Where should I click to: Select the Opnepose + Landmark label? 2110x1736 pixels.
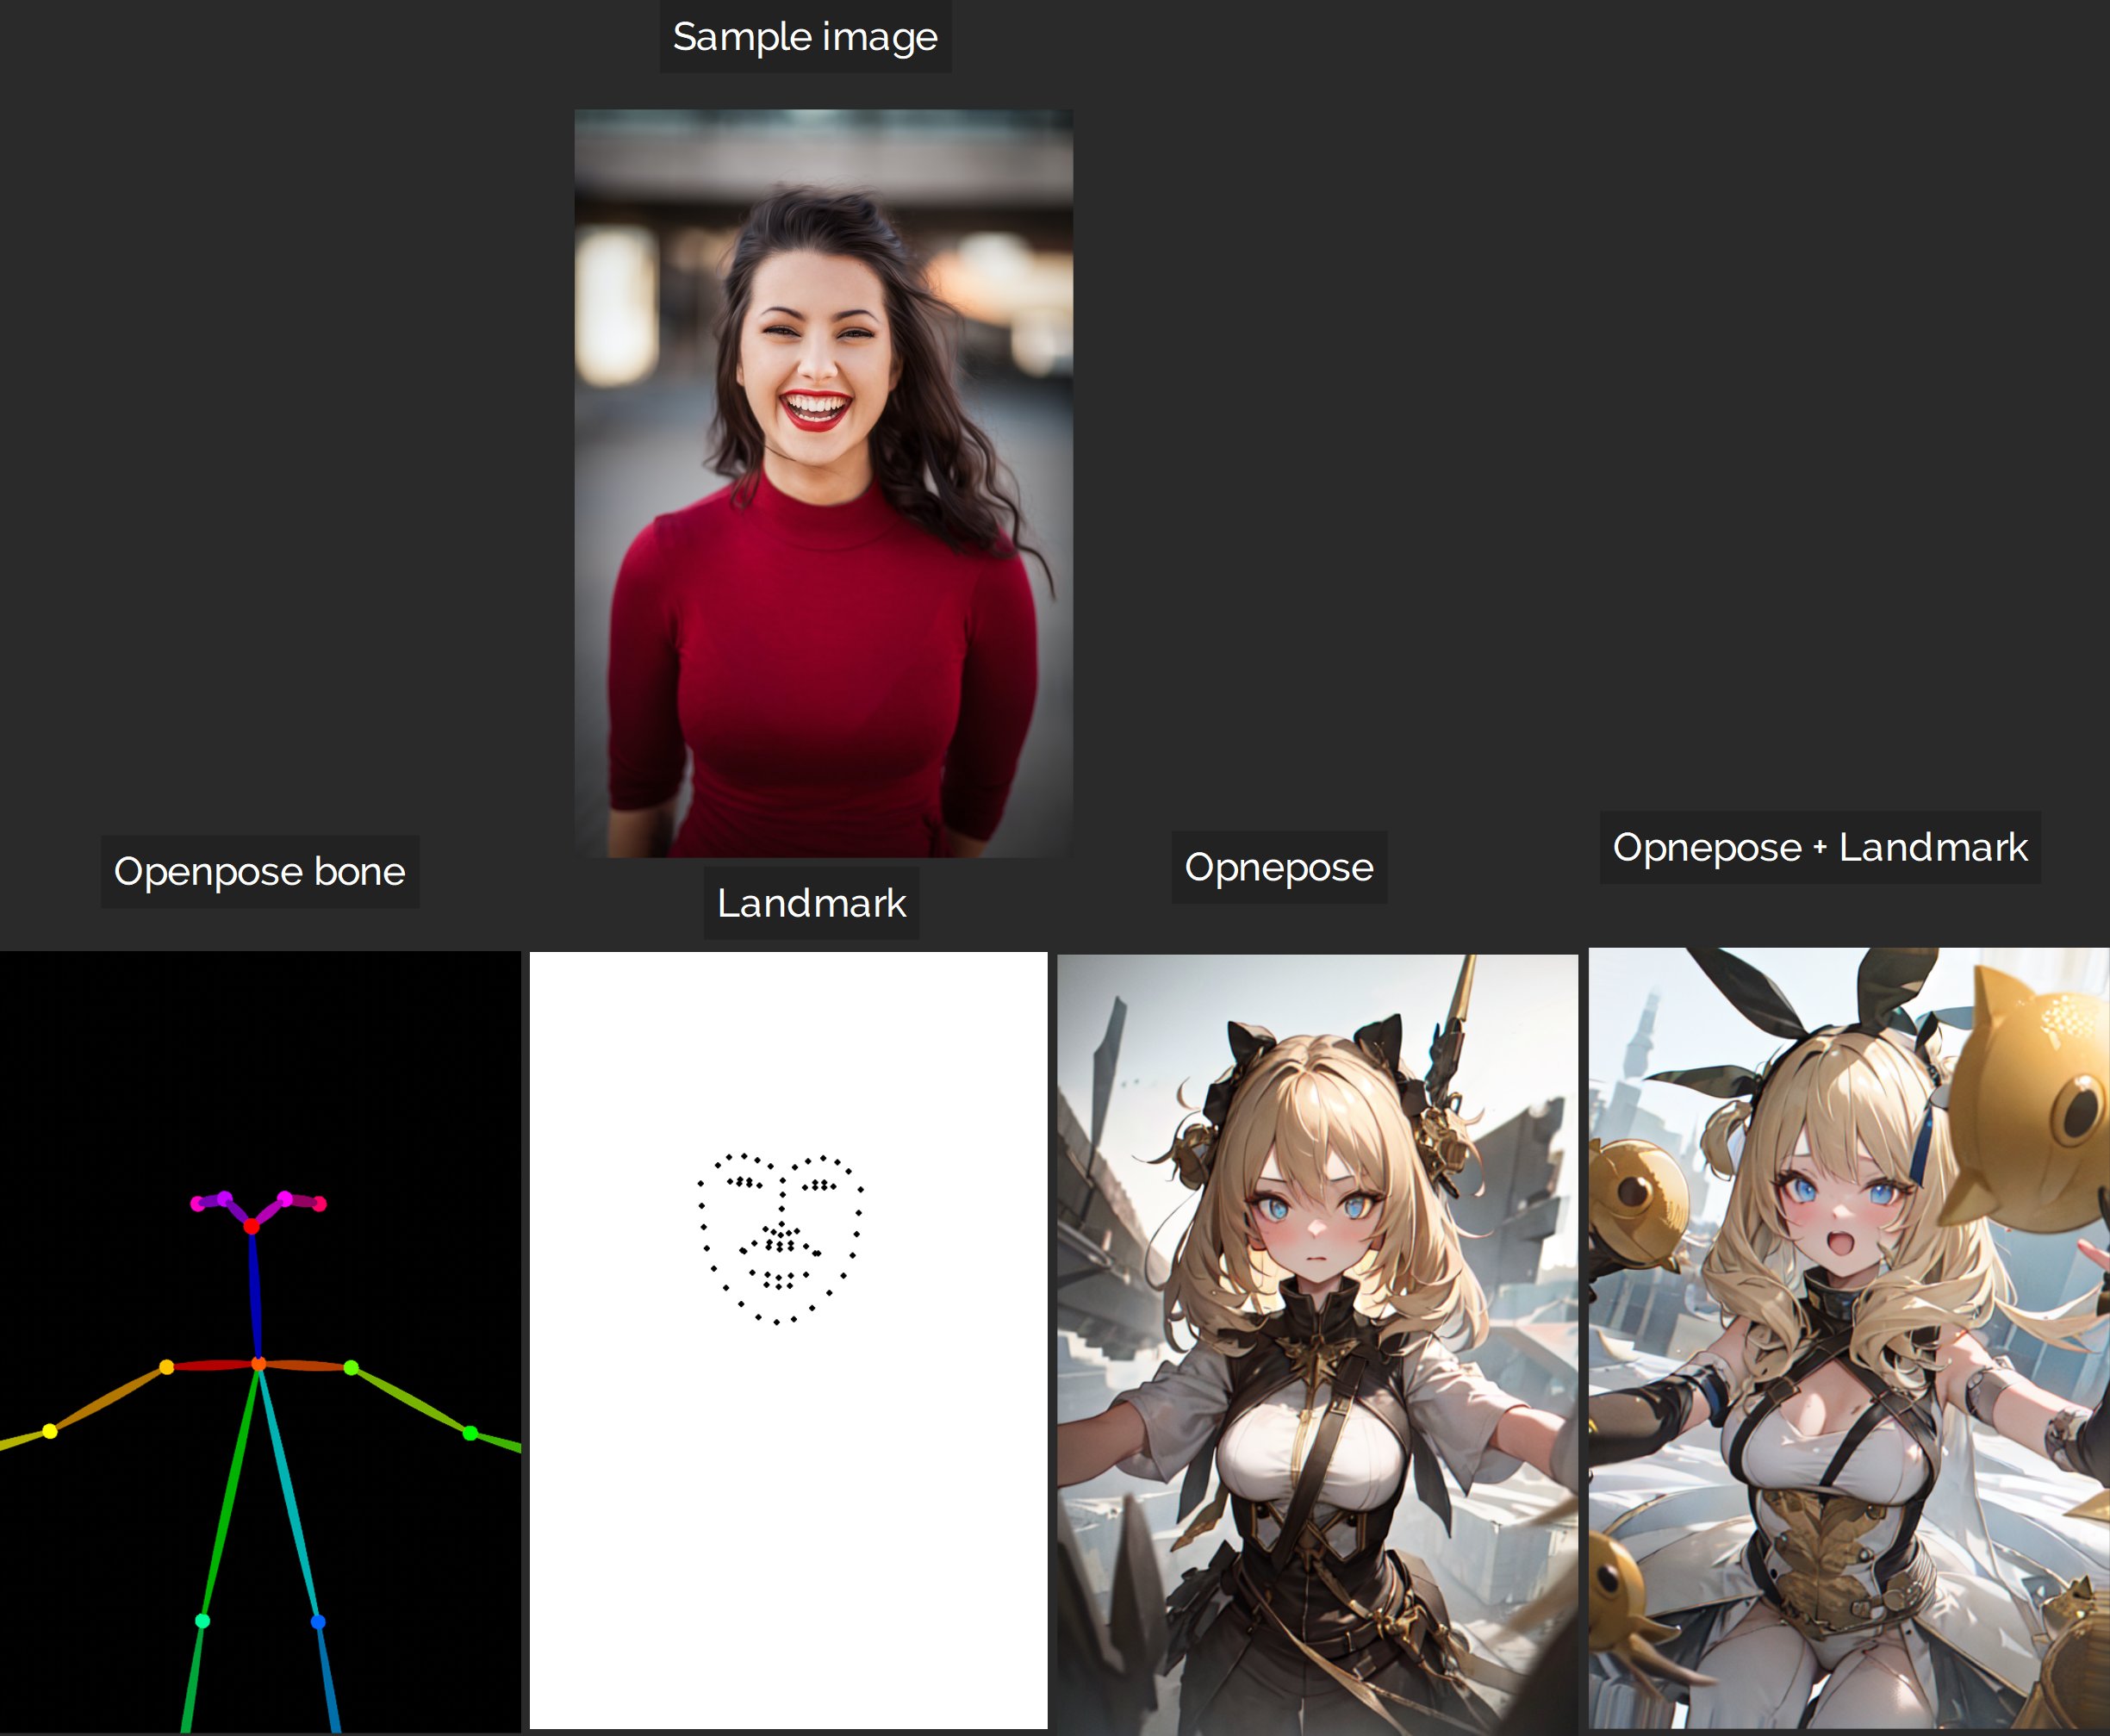click(1819, 847)
